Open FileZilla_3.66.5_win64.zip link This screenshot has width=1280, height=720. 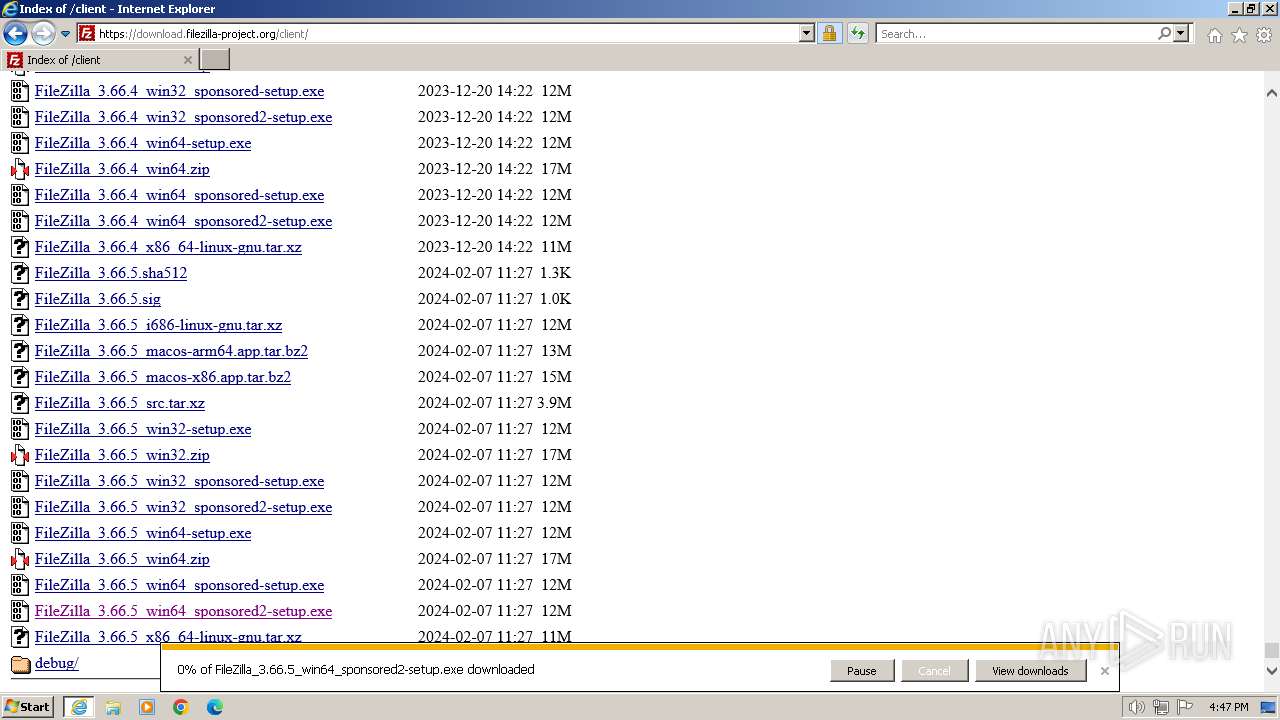click(122, 559)
